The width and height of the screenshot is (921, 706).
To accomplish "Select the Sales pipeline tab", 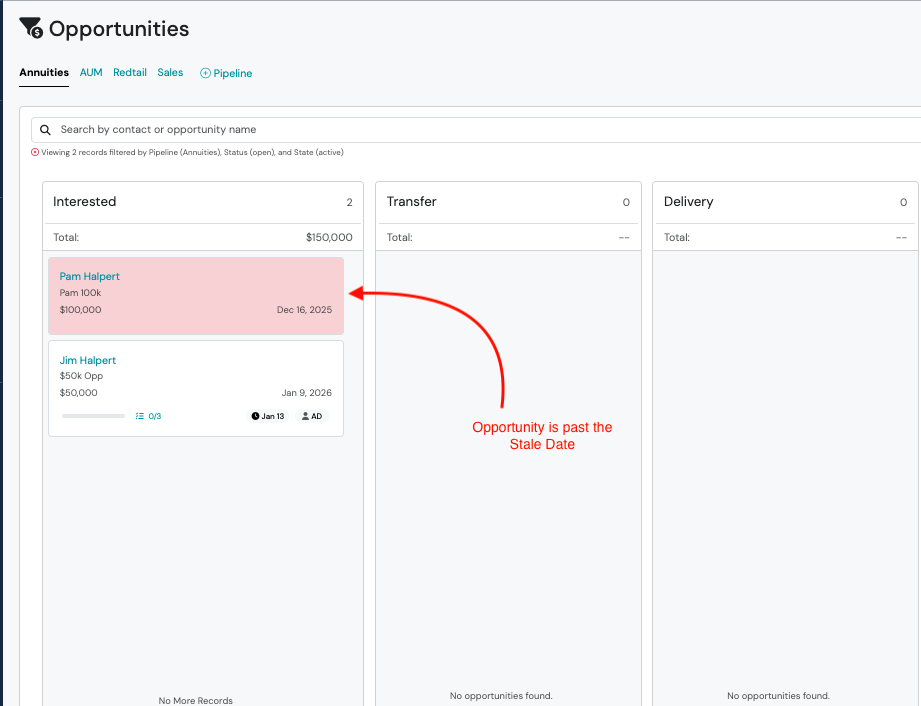I will [x=170, y=72].
